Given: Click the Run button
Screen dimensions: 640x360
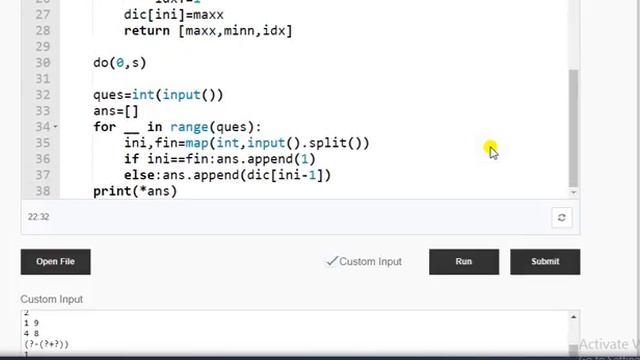Looking at the screenshot, I should 464,262.
